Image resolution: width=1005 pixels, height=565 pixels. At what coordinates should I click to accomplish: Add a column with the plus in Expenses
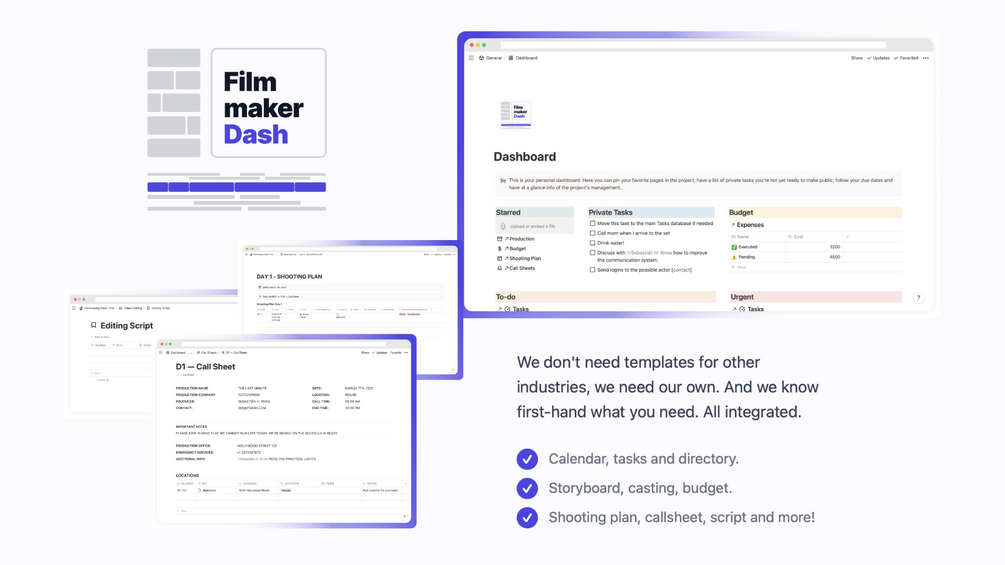click(x=847, y=236)
